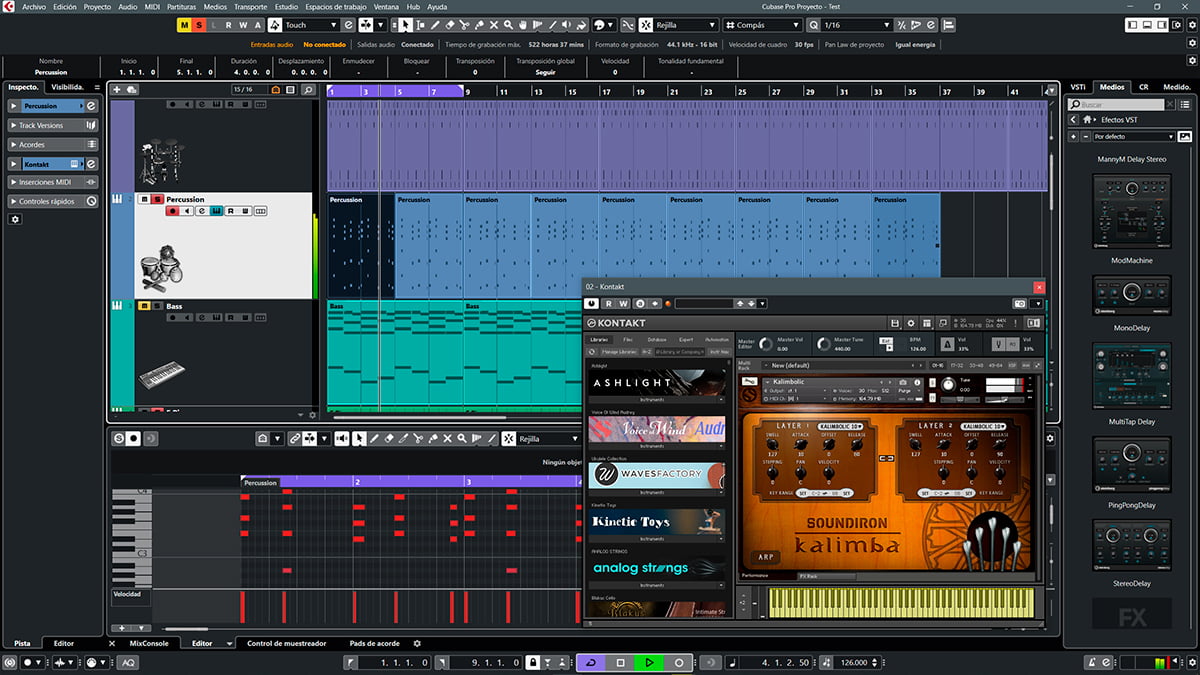
Task: Toggle global Mute M button in toolbar
Action: pyautogui.click(x=186, y=25)
